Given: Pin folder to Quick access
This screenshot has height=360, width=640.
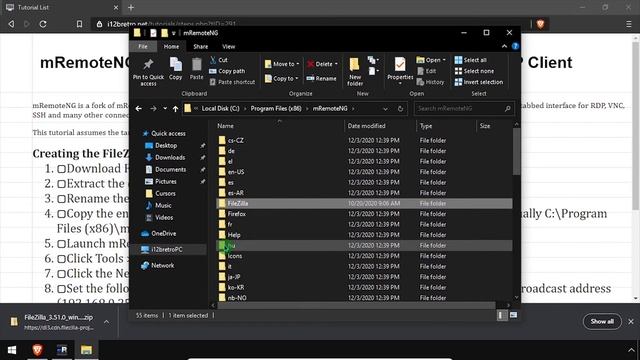Looking at the screenshot, I should click(x=148, y=72).
